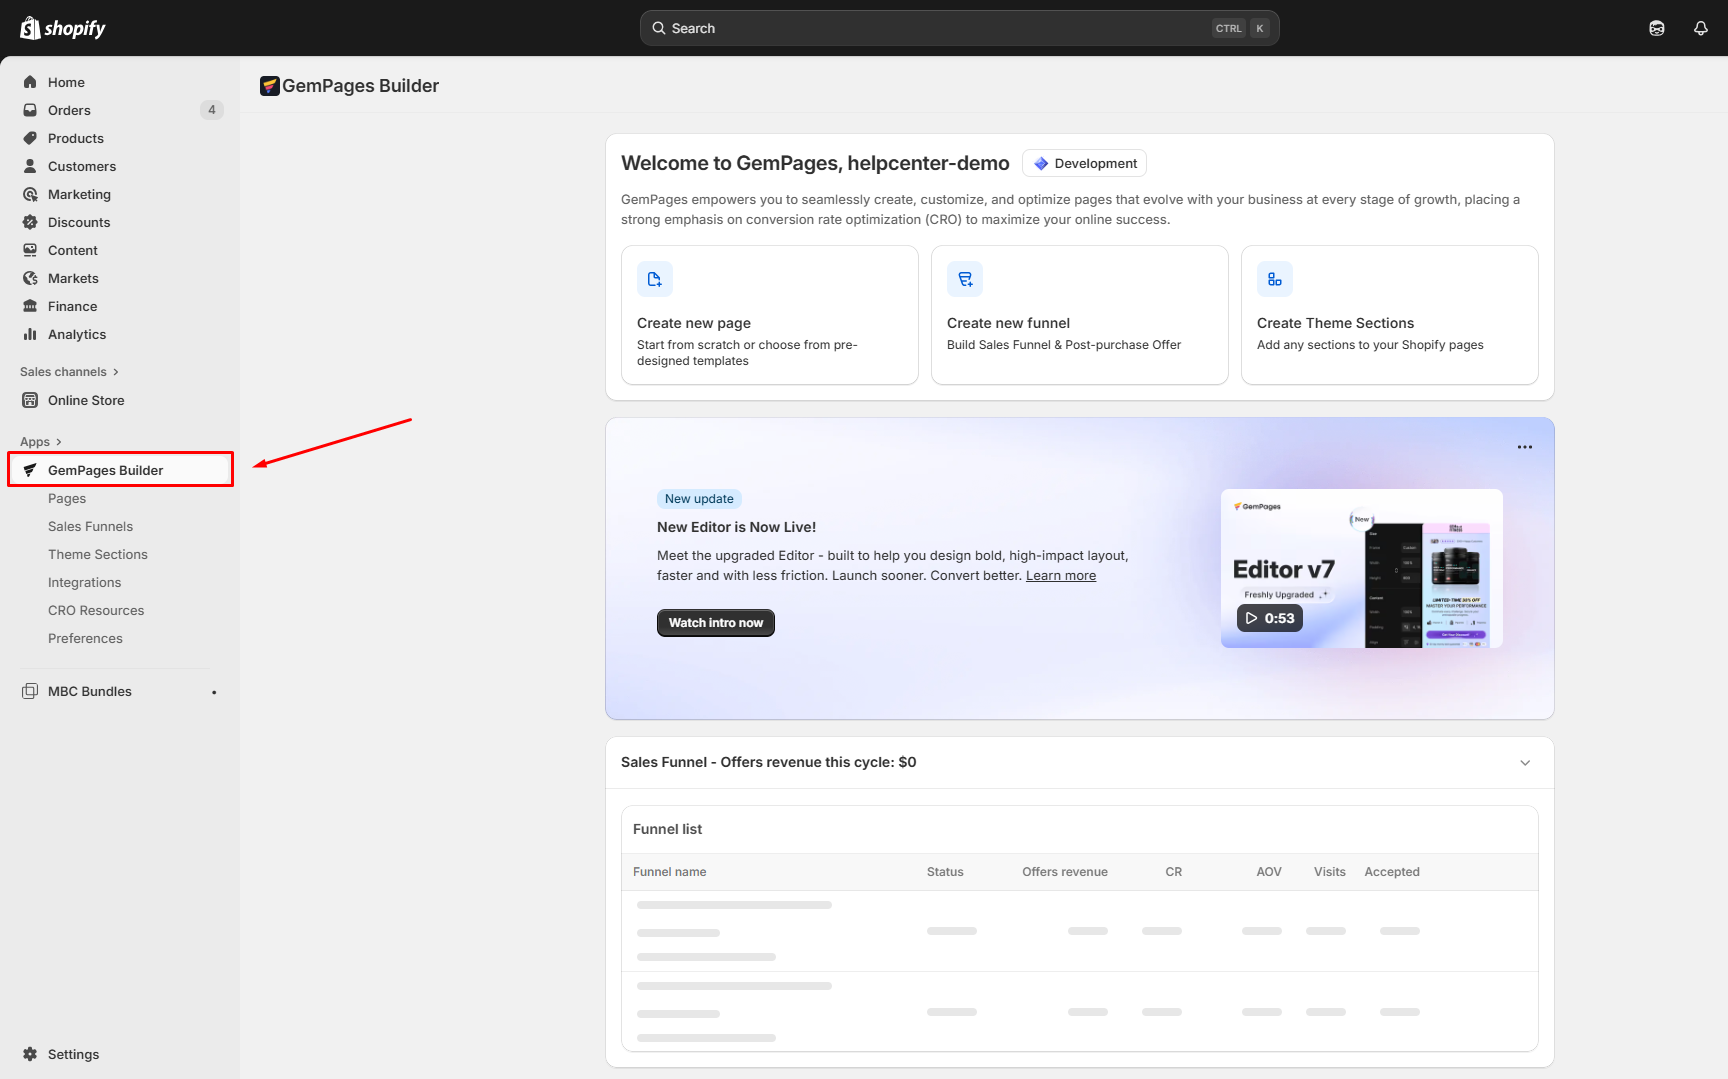Click the MBC Bundles app icon
1728x1079 pixels.
[30, 691]
